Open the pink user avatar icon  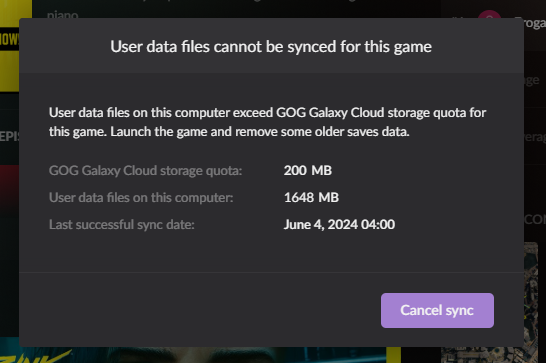tap(489, 14)
